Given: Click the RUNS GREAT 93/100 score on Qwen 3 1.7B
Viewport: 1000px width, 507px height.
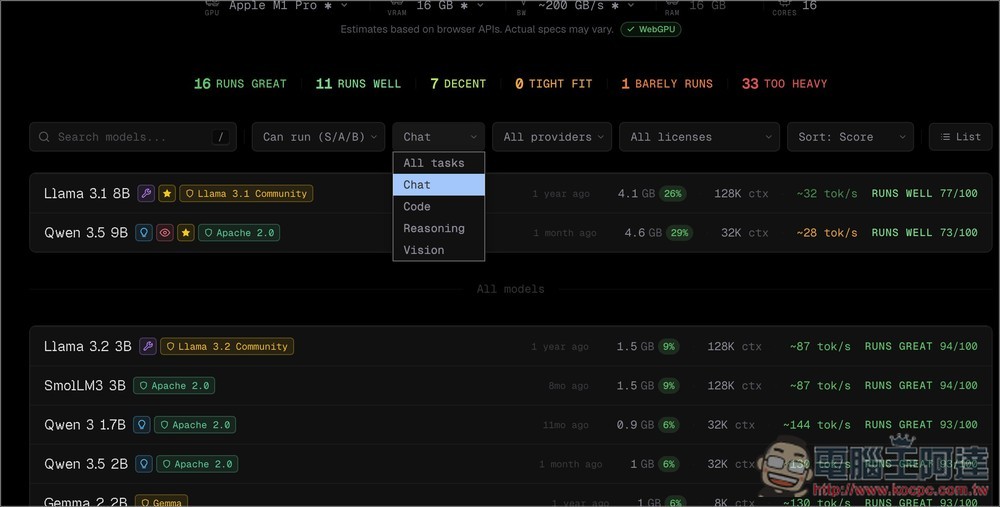Looking at the screenshot, I should [921, 425].
